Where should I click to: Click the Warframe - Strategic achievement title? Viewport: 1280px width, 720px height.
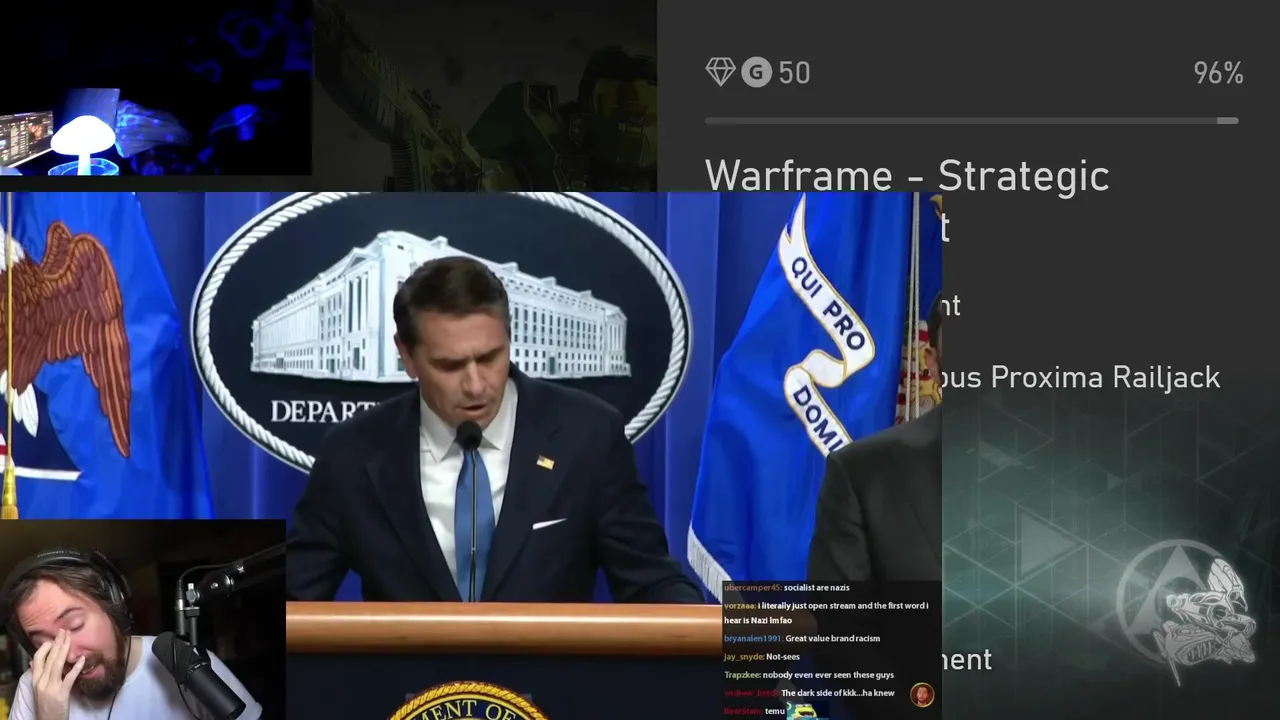coord(907,176)
